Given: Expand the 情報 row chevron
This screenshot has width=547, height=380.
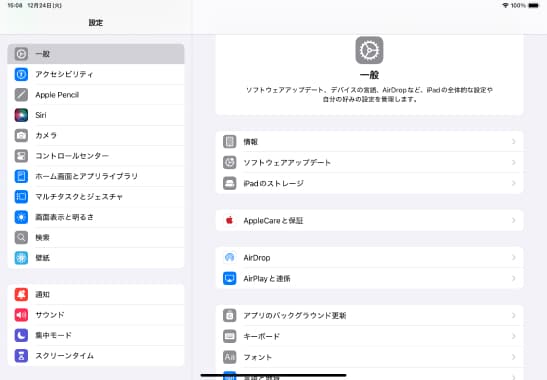Looking at the screenshot, I should [x=514, y=142].
